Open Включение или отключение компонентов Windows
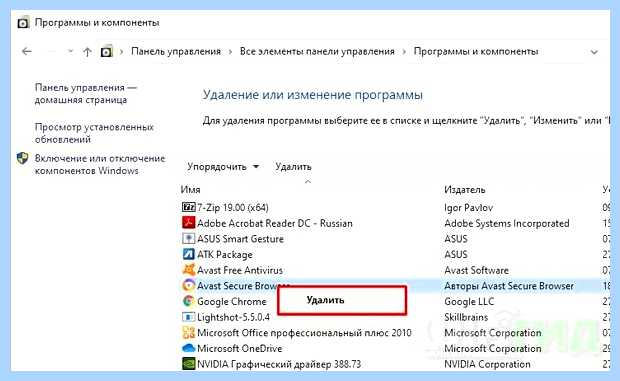The image size is (620, 381). pos(100,164)
